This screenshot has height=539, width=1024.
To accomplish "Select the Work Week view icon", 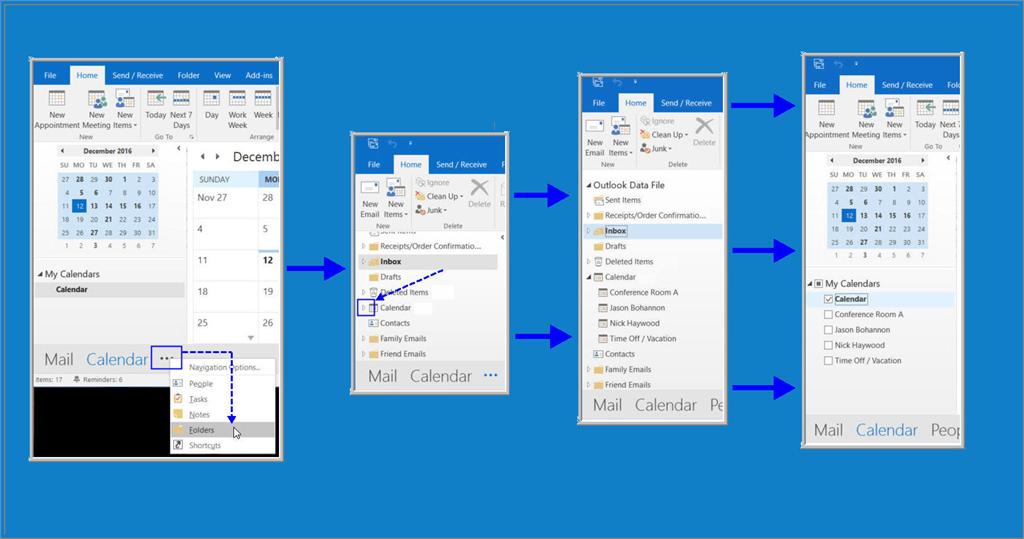I will coord(237,104).
